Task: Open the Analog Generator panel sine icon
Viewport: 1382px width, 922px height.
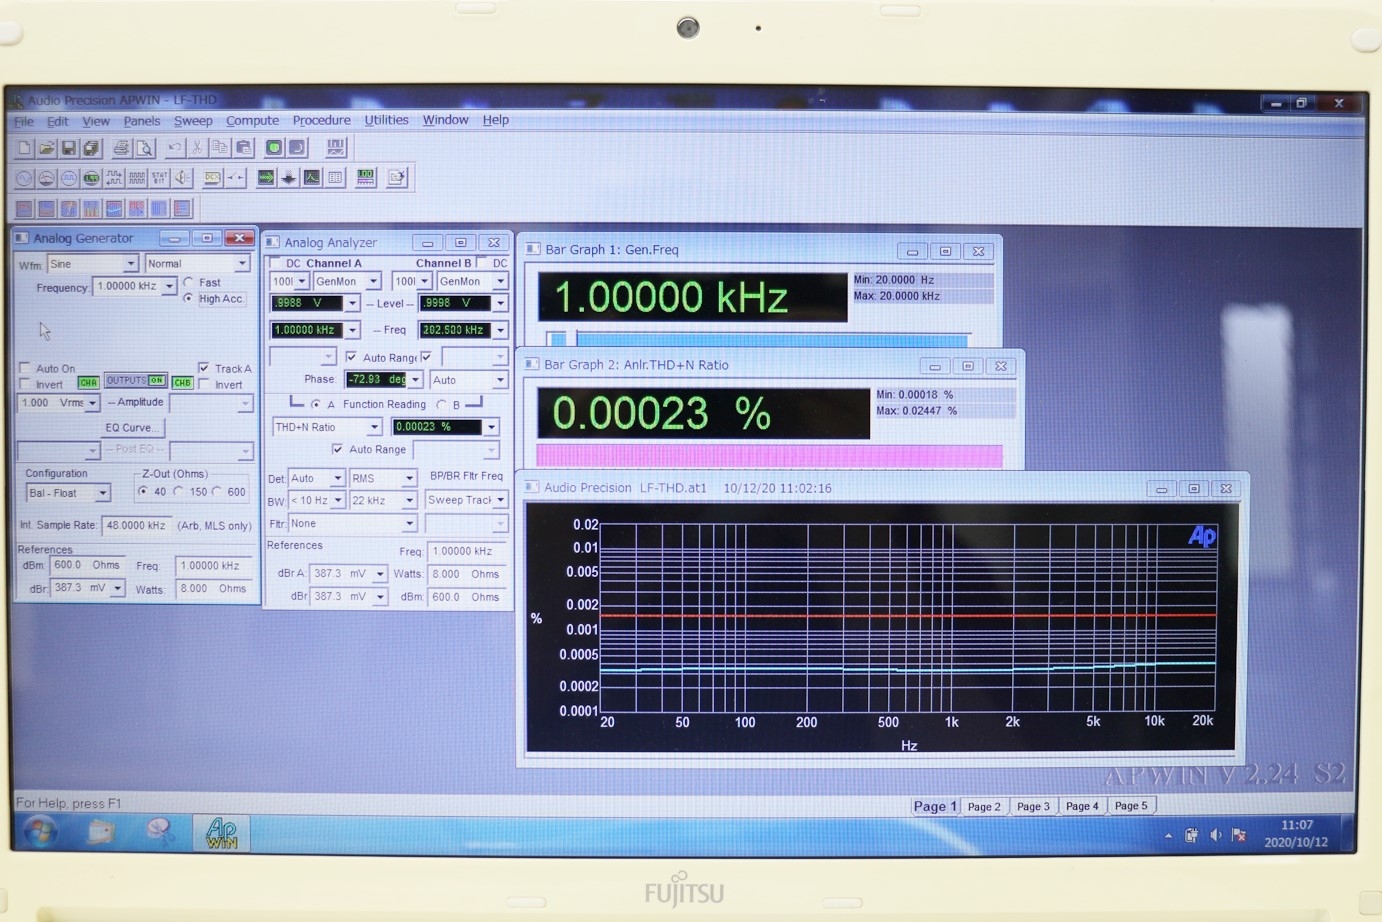Action: 24,178
